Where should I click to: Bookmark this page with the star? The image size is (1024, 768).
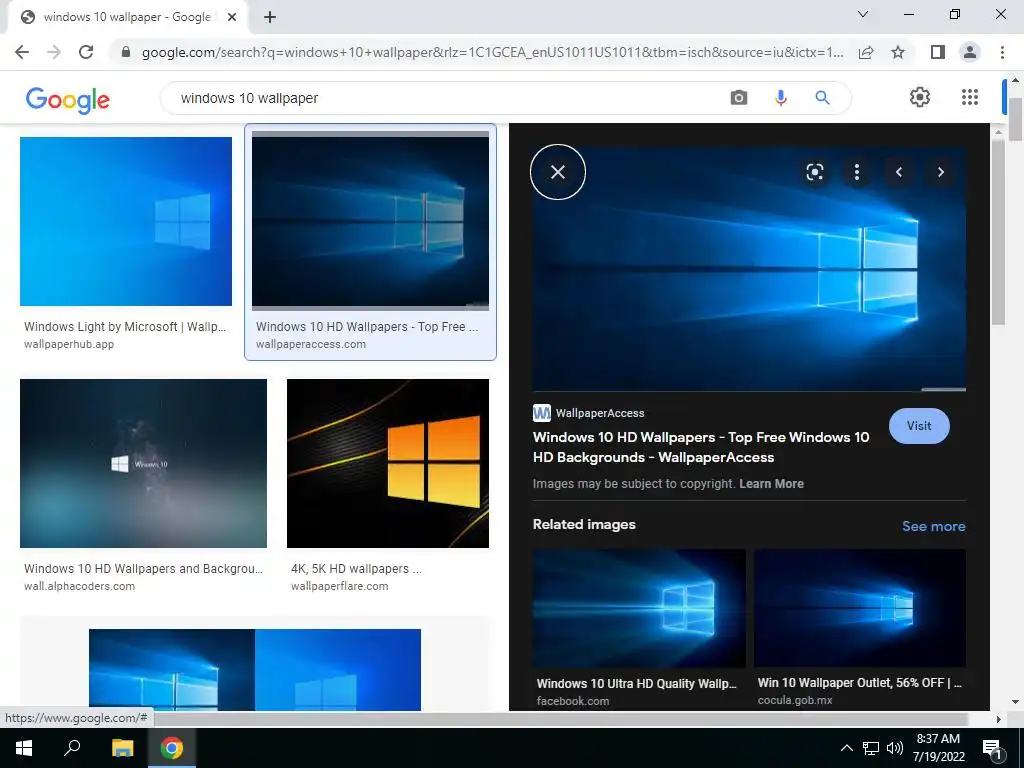pos(898,52)
